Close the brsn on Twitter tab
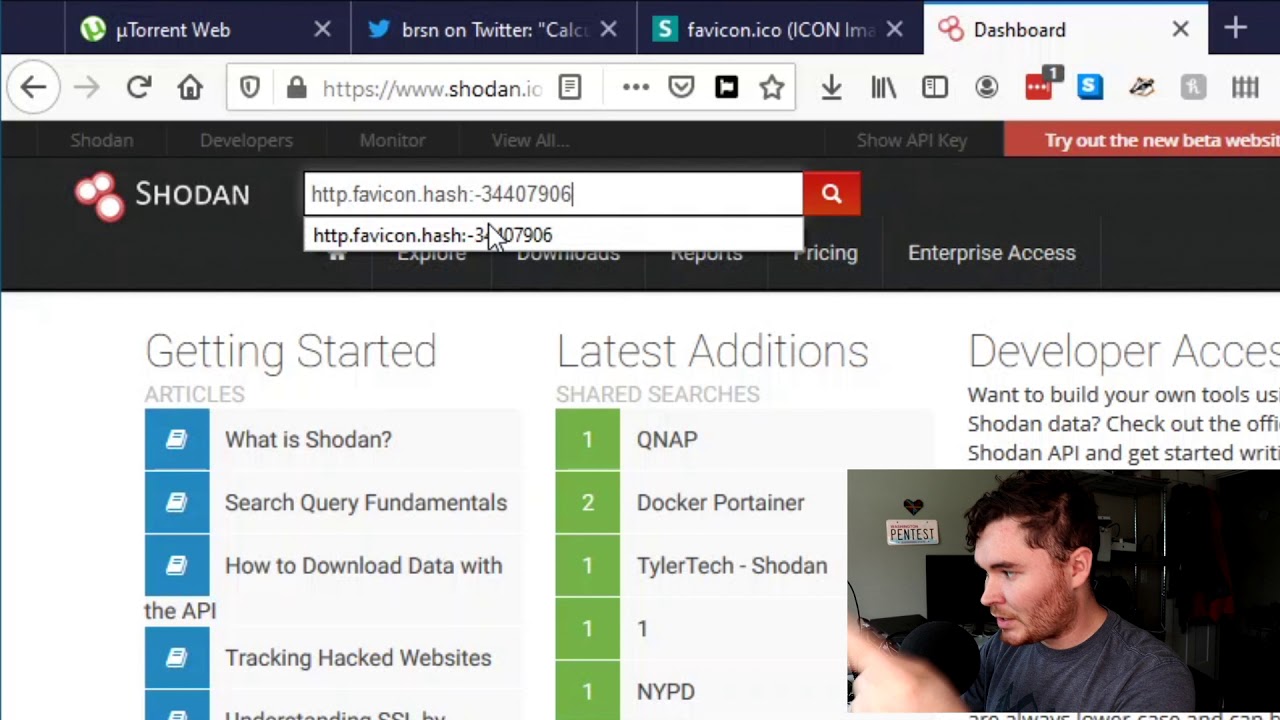 point(608,30)
